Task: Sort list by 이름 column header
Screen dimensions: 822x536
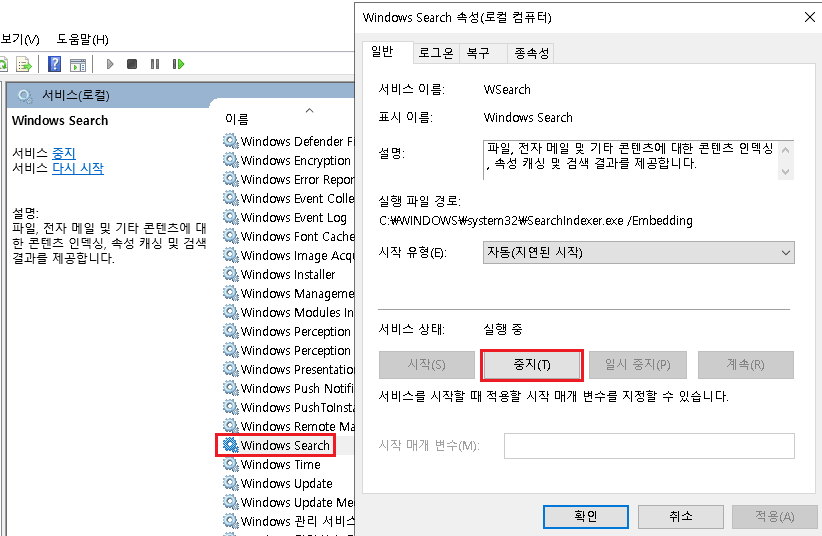Action: pos(237,119)
